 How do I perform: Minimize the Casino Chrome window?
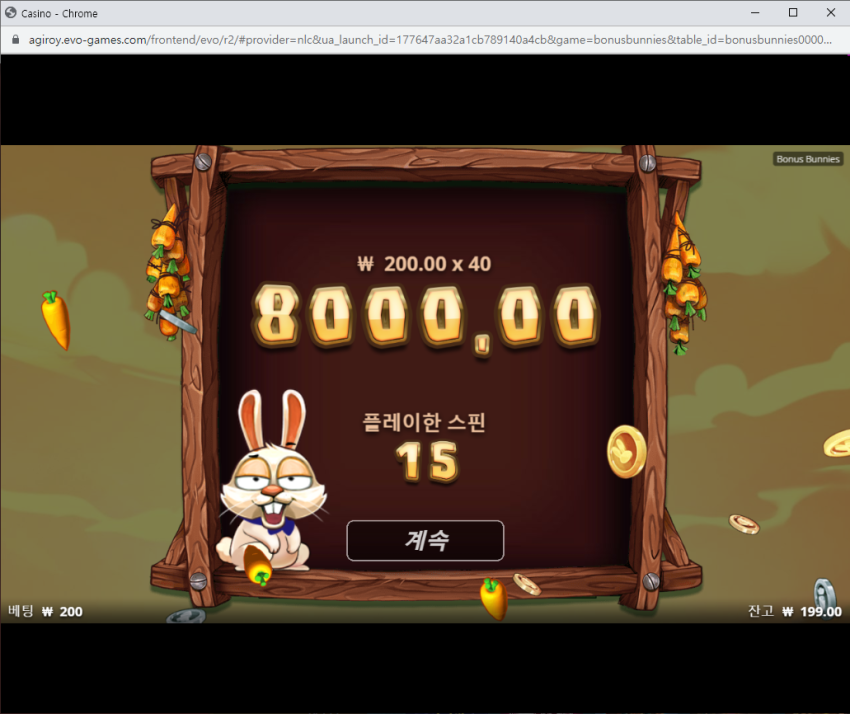(x=755, y=12)
